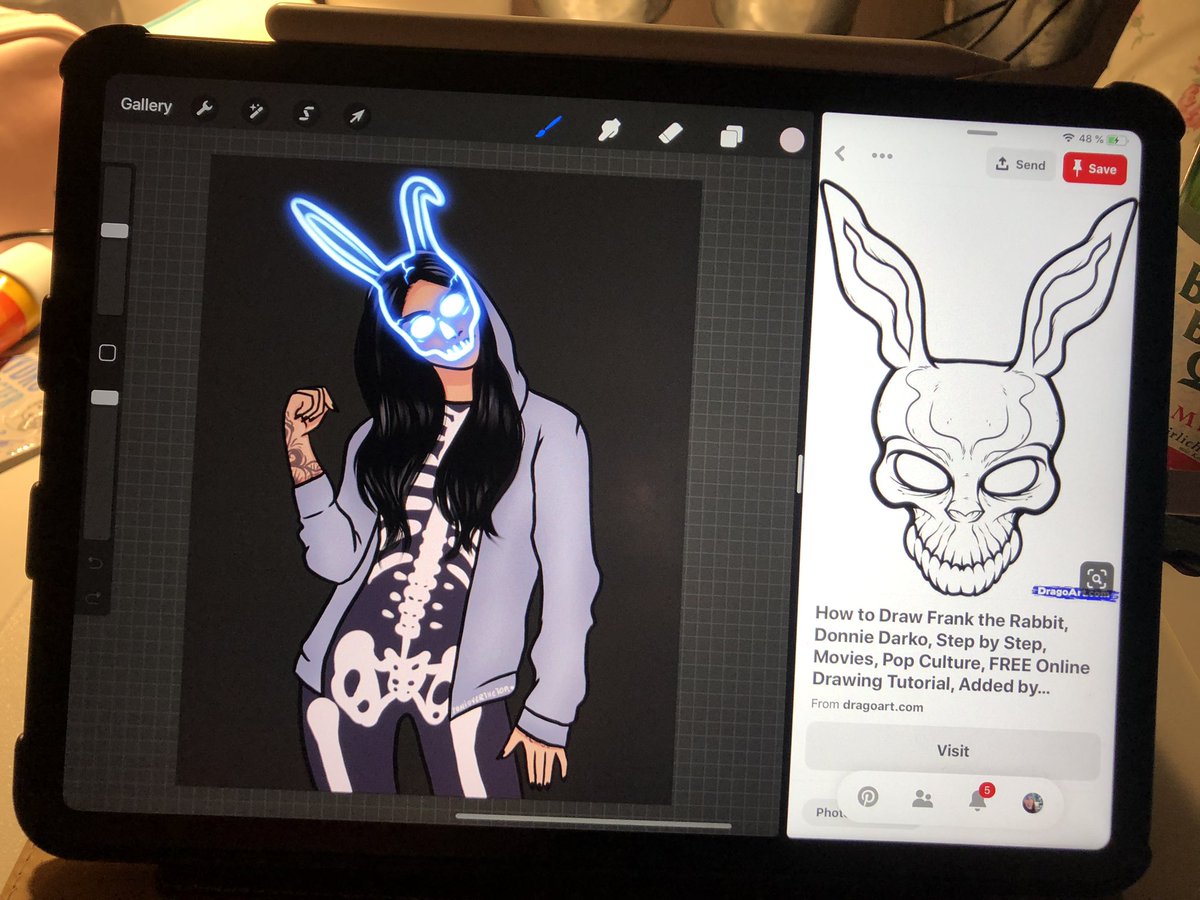
Task: Save the Frank the Rabbit pin
Action: pyautogui.click(x=1095, y=169)
